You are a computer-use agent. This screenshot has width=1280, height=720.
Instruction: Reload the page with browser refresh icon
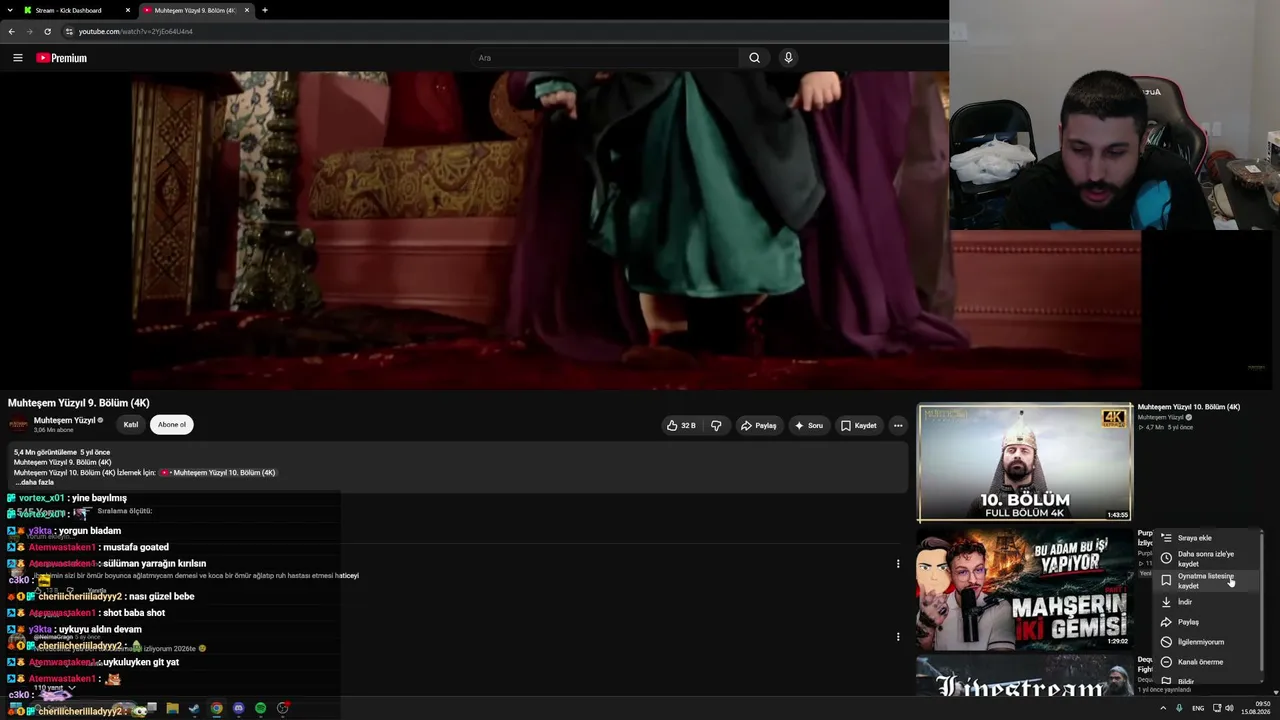pos(47,31)
